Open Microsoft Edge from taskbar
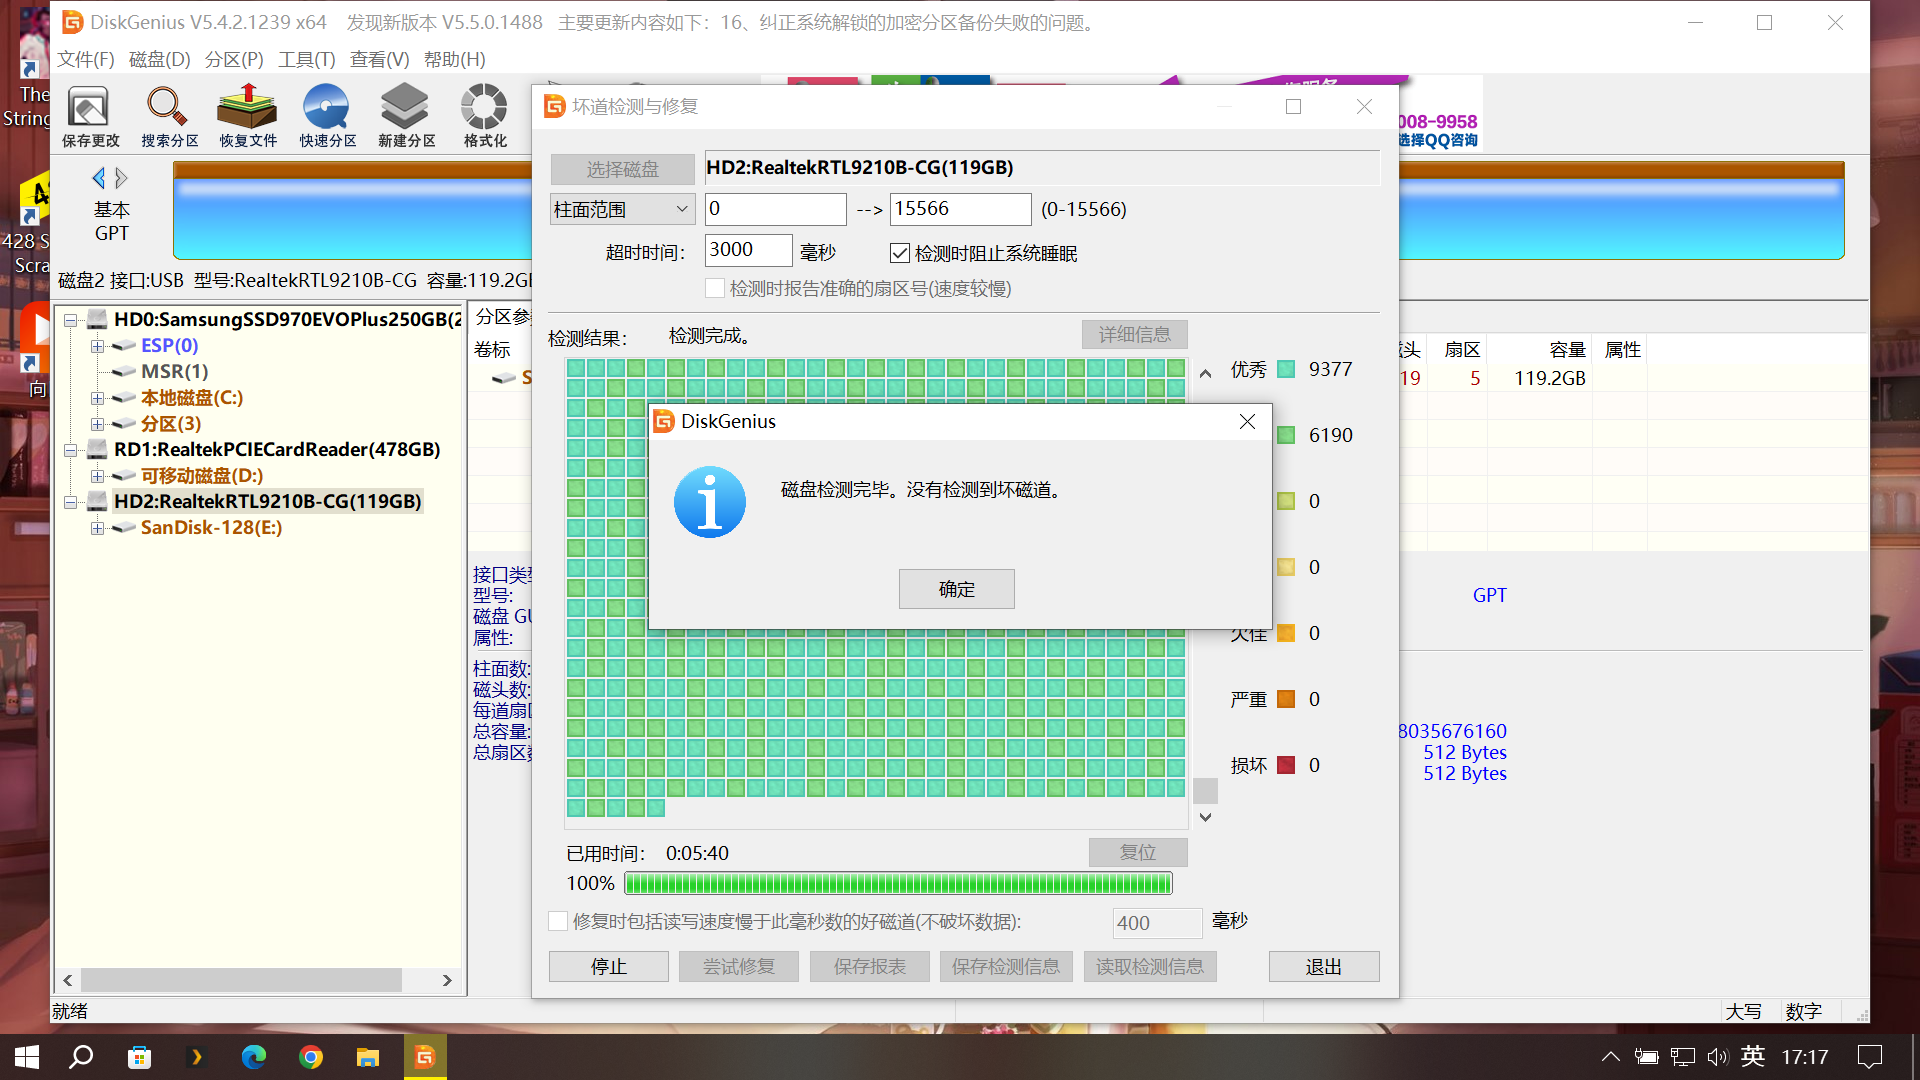Viewport: 1920px width, 1080px height. [253, 1057]
